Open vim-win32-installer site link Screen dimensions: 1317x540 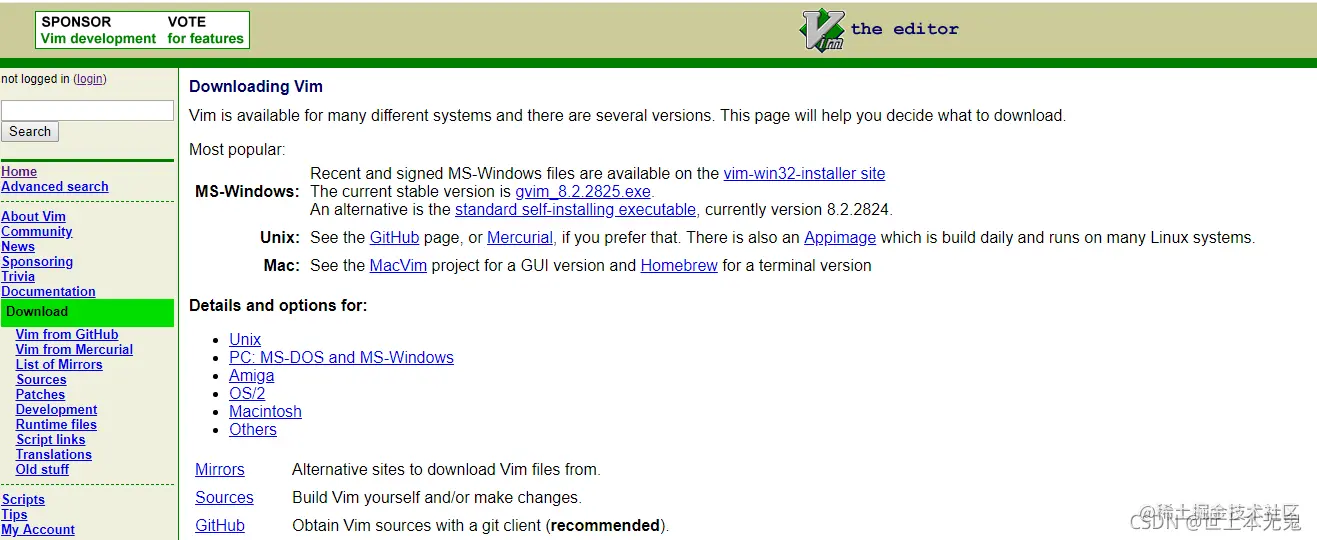(x=804, y=174)
